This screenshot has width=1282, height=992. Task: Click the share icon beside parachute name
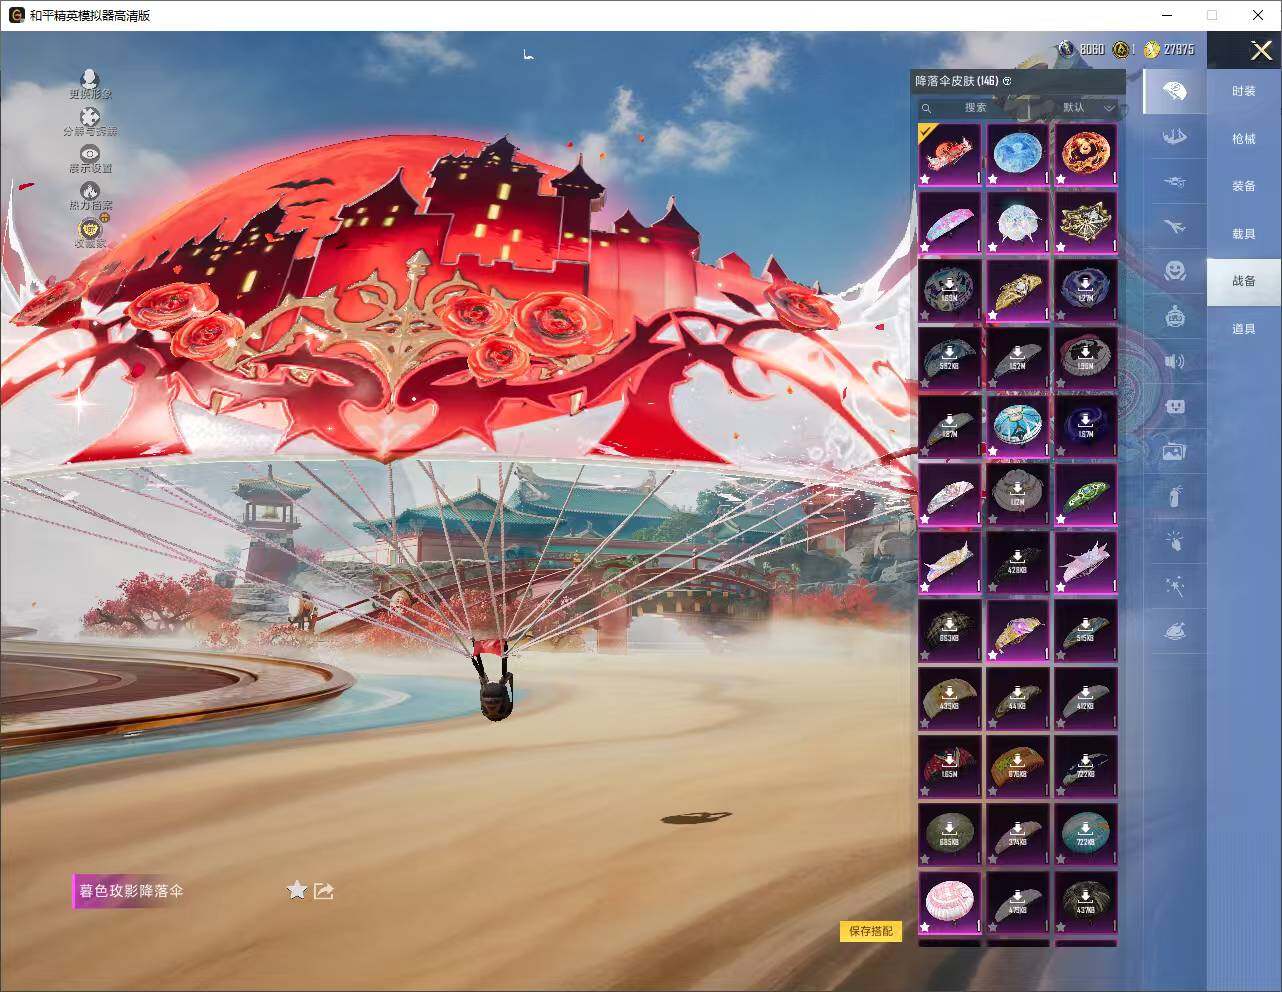click(x=323, y=890)
